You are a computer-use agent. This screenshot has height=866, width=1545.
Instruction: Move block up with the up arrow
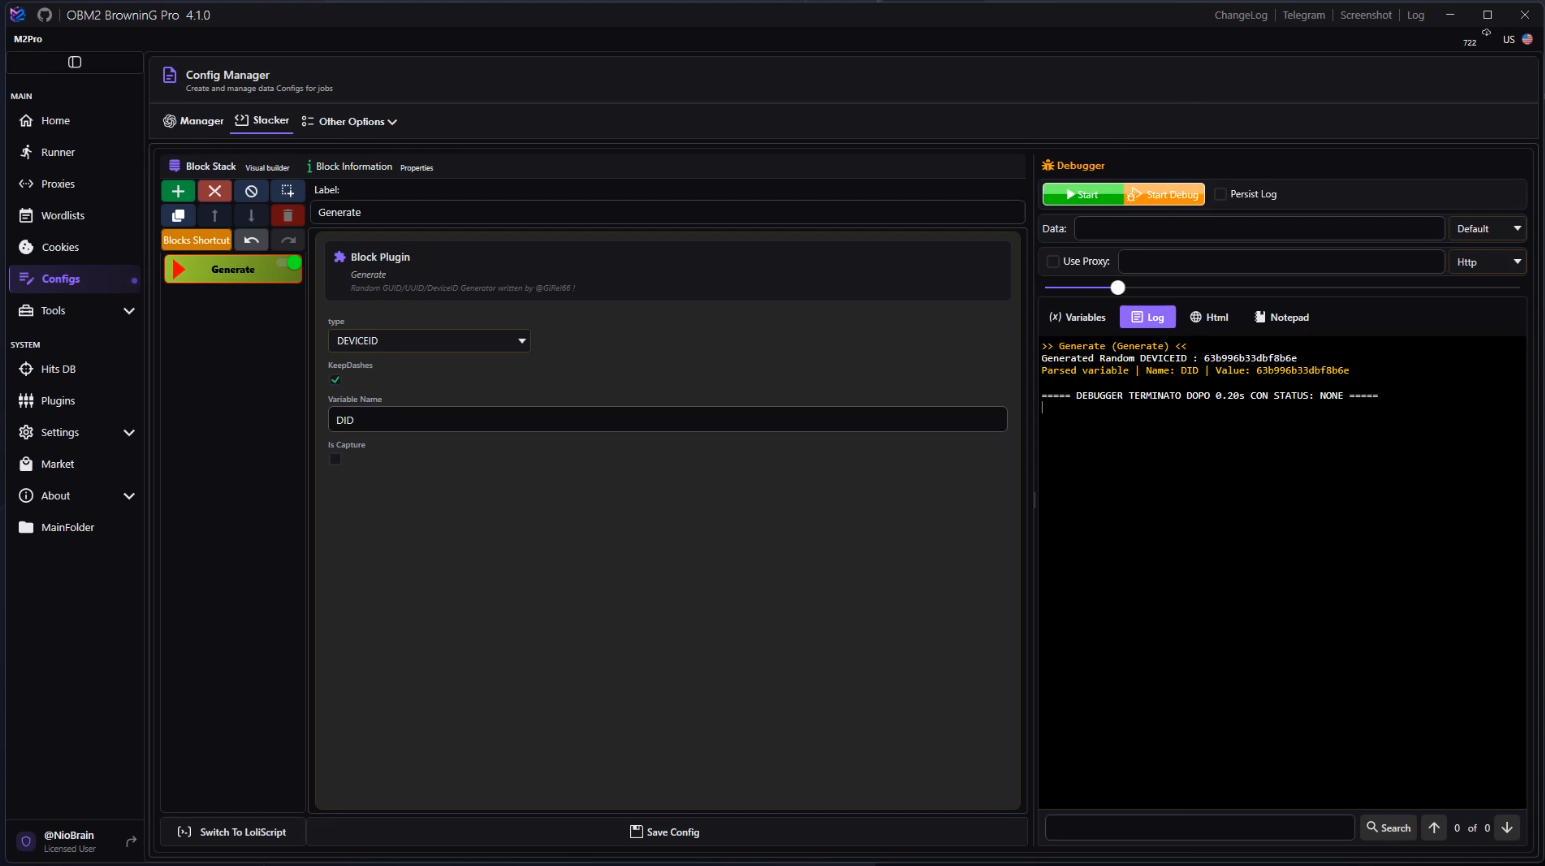[x=215, y=215]
